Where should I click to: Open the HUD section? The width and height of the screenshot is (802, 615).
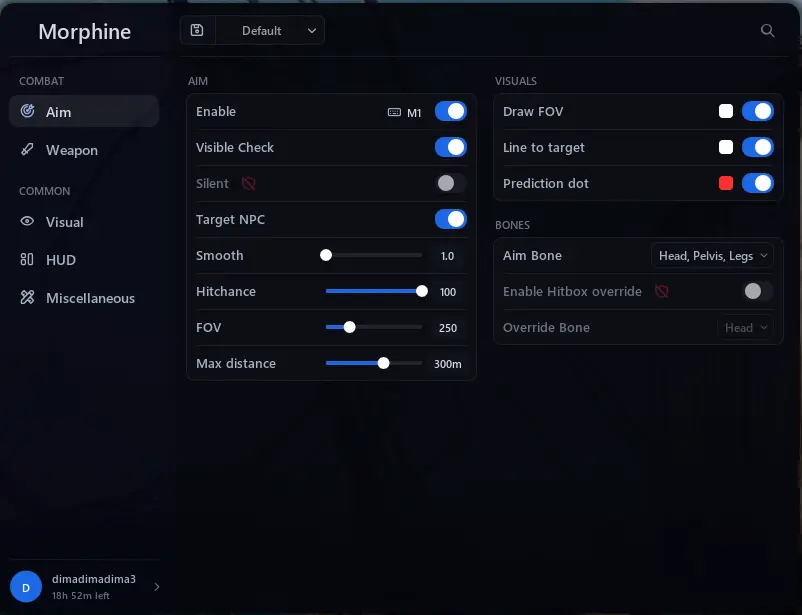pyautogui.click(x=84, y=259)
